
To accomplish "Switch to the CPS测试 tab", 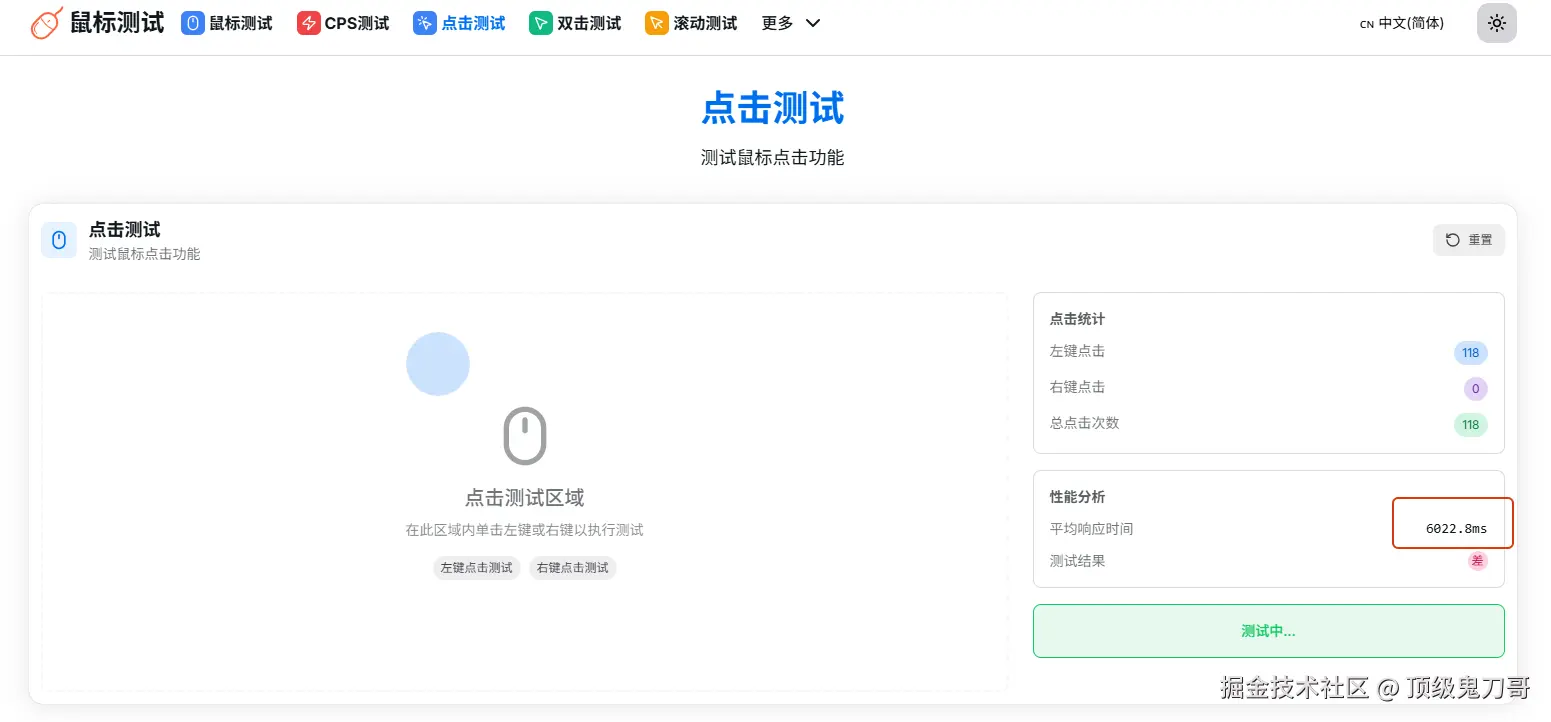I will [343, 22].
